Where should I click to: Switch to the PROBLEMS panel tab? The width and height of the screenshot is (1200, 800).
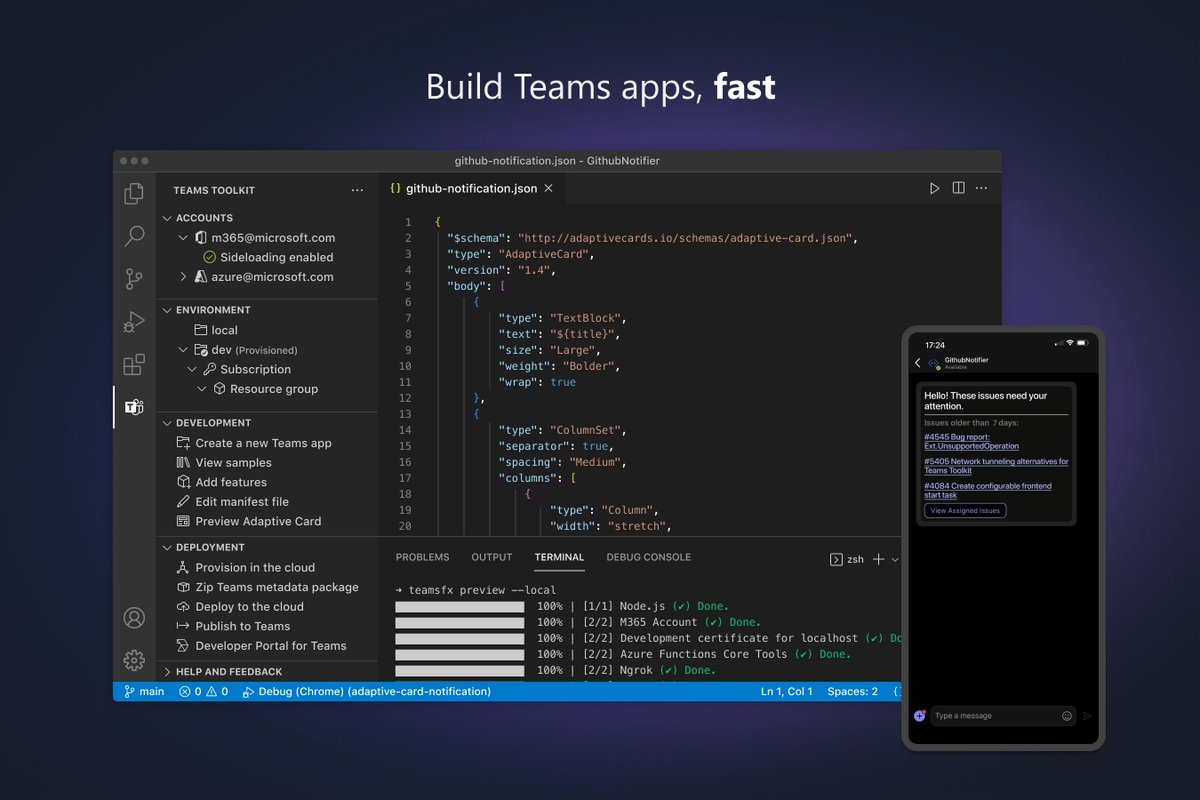(x=423, y=557)
